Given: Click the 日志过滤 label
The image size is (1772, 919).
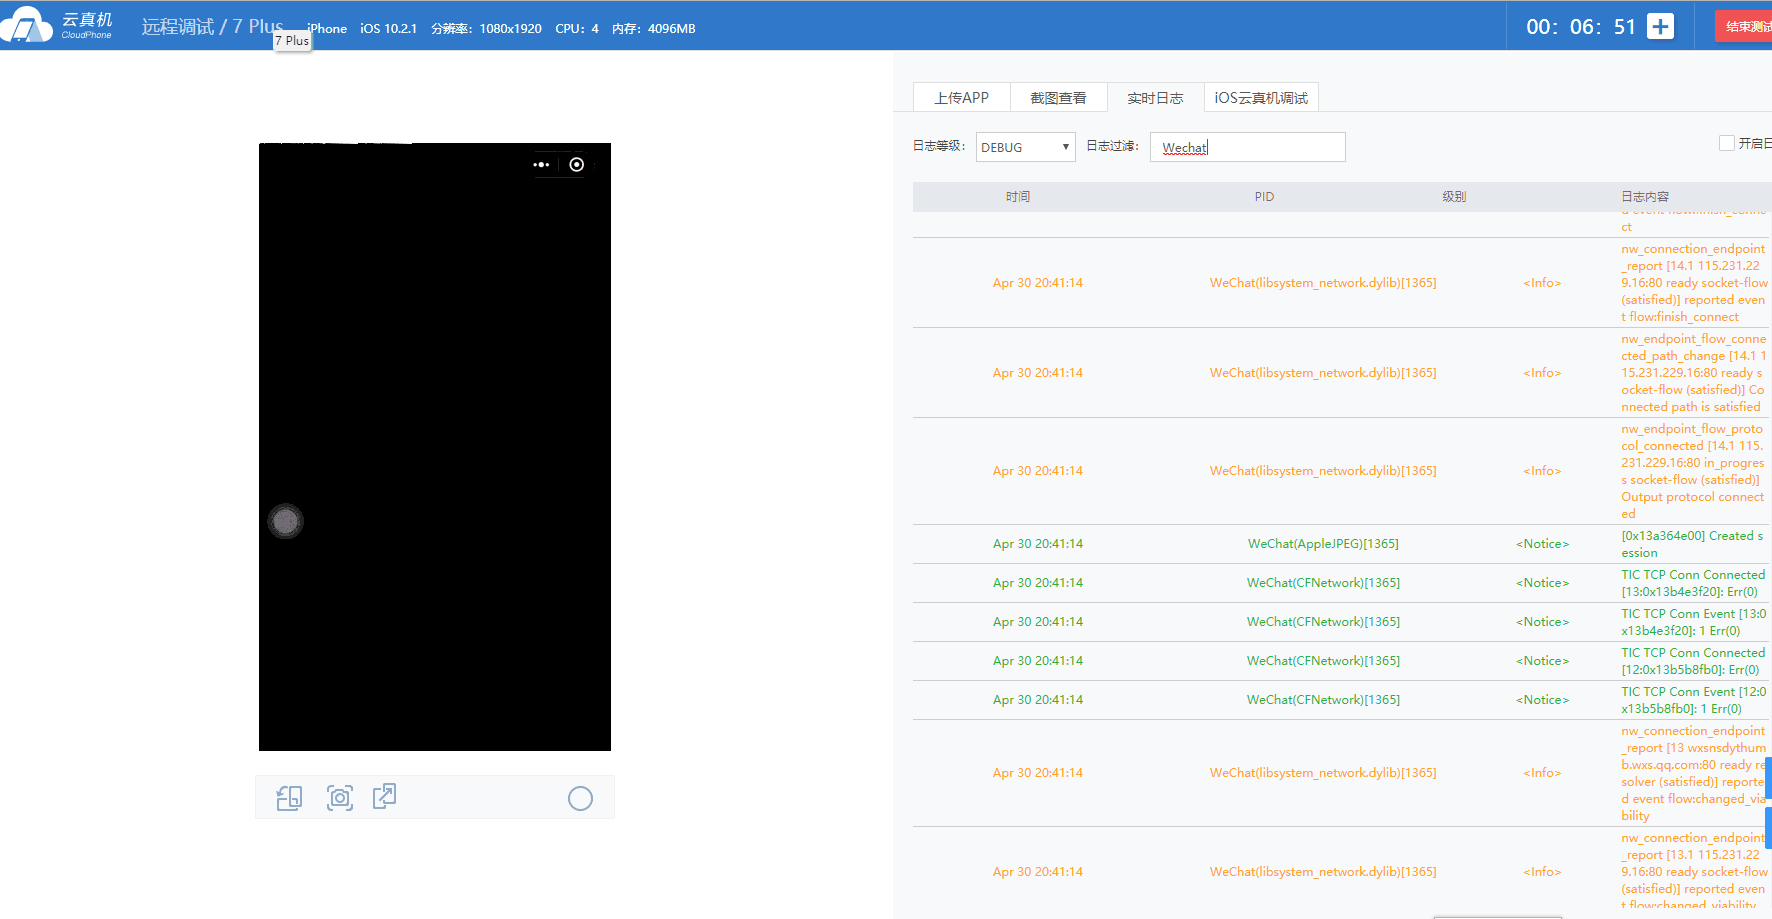Looking at the screenshot, I should pyautogui.click(x=1113, y=146).
